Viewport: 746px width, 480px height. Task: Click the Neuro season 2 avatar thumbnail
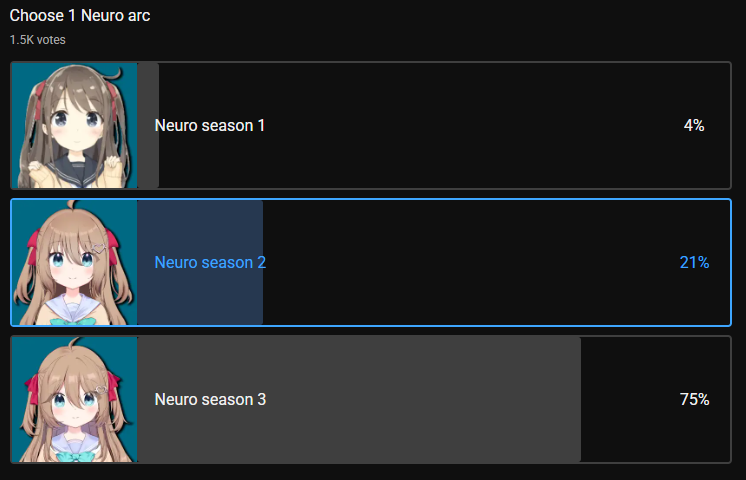(x=74, y=262)
